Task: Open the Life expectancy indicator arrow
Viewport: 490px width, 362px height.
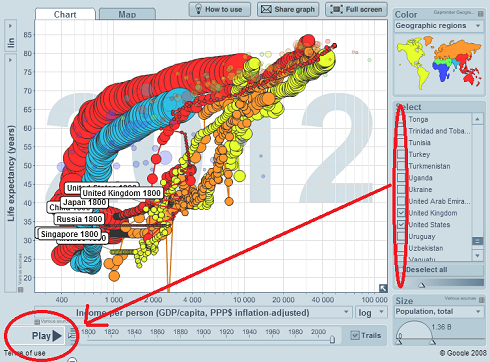Action: 10,60
